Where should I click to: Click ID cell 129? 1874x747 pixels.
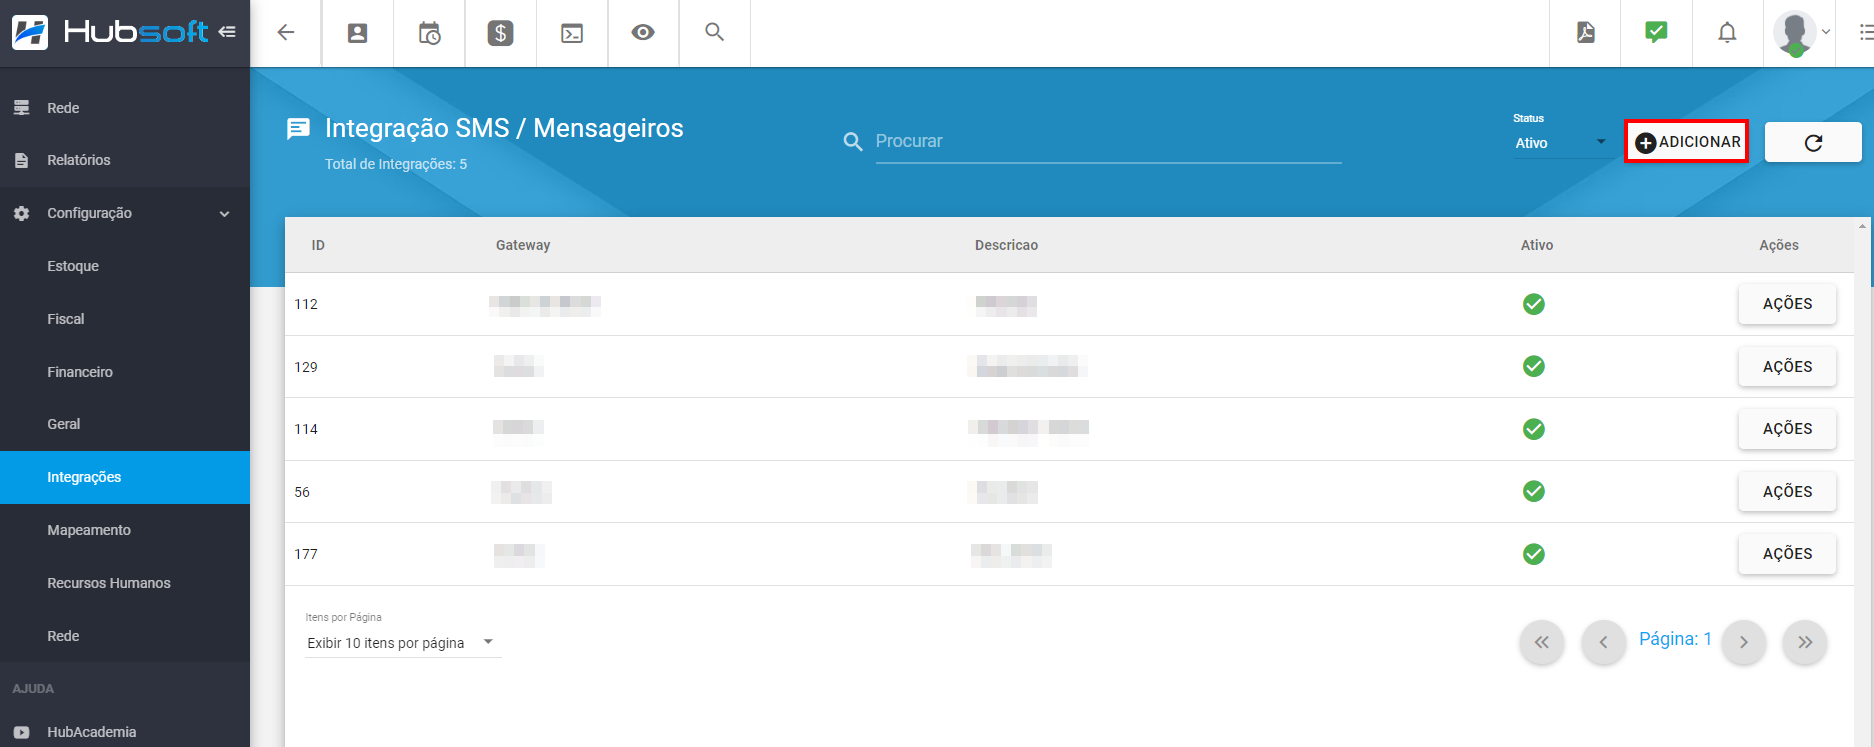tap(306, 367)
